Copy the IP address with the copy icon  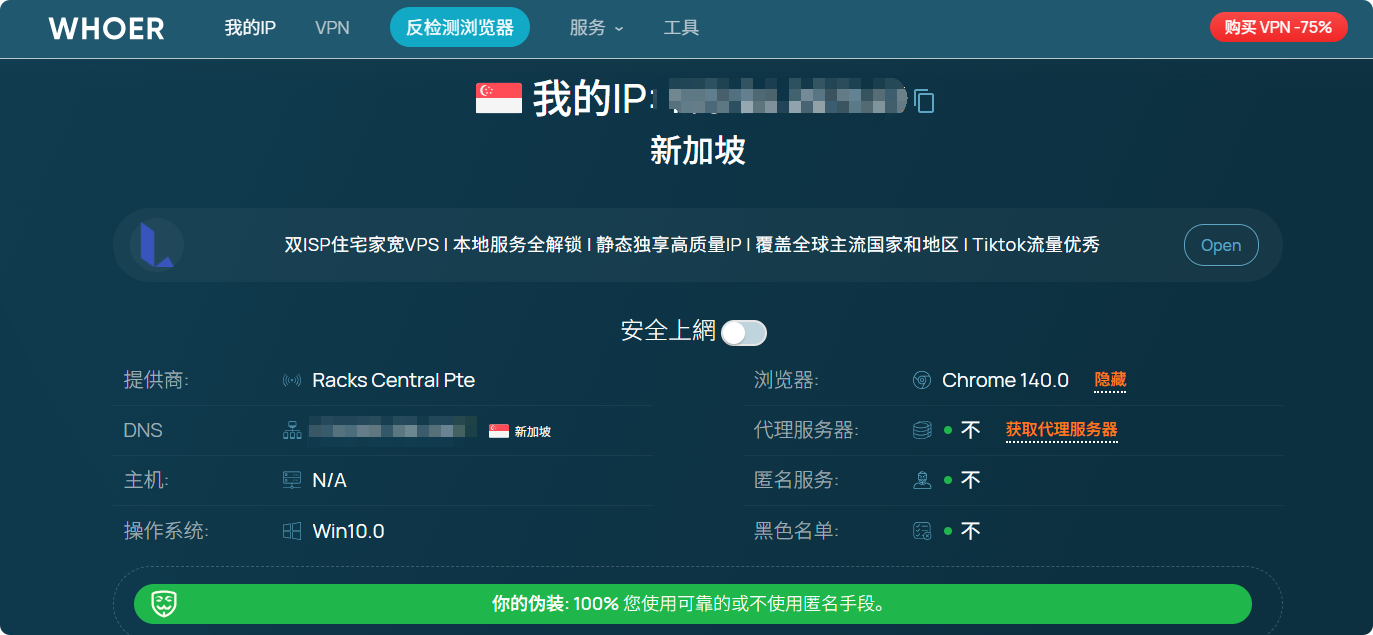pos(925,101)
